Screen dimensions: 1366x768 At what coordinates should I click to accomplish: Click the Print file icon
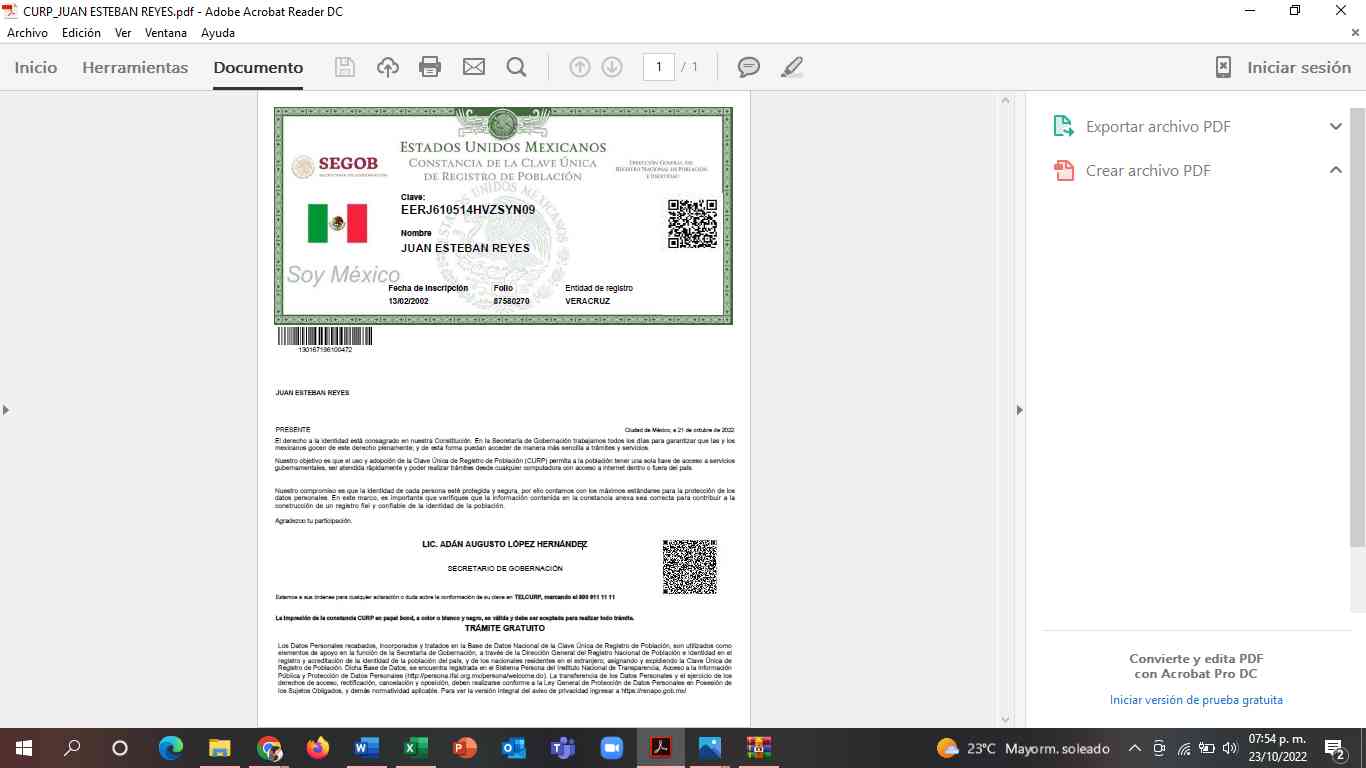click(430, 67)
